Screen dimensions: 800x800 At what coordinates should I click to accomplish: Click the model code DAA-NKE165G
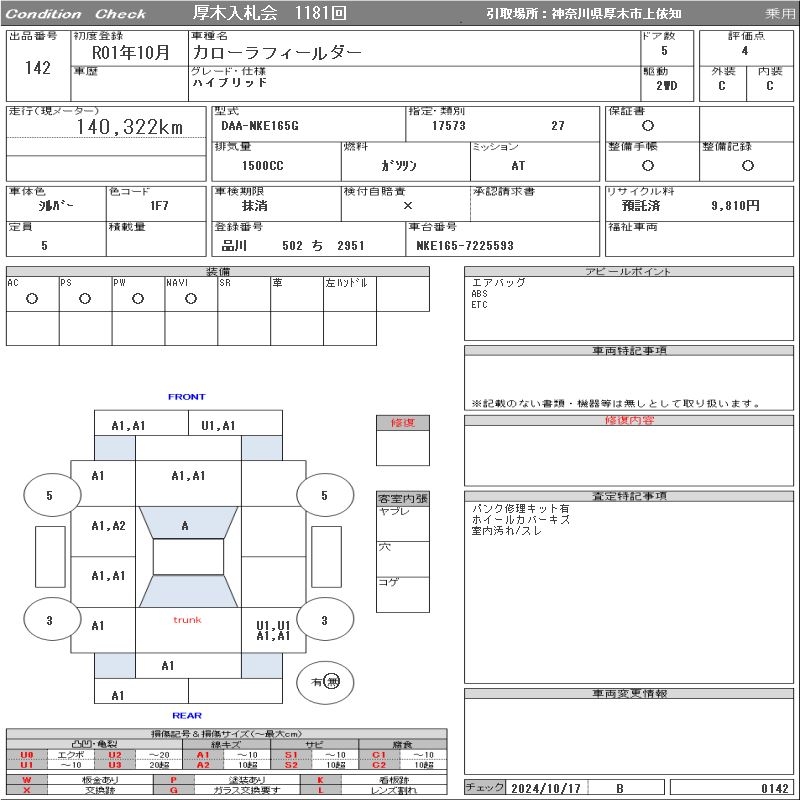pos(260,126)
